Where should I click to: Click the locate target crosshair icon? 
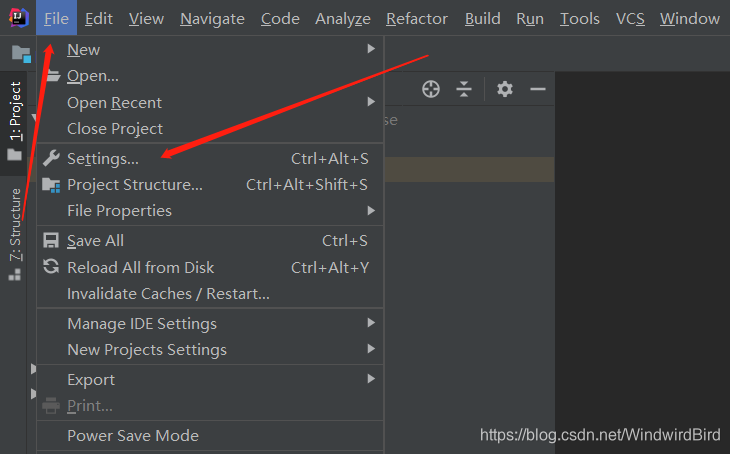point(431,89)
